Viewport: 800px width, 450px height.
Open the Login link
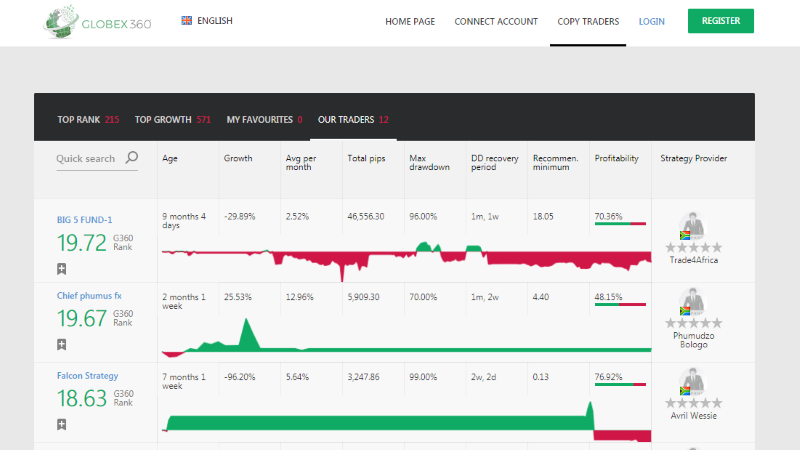(652, 21)
